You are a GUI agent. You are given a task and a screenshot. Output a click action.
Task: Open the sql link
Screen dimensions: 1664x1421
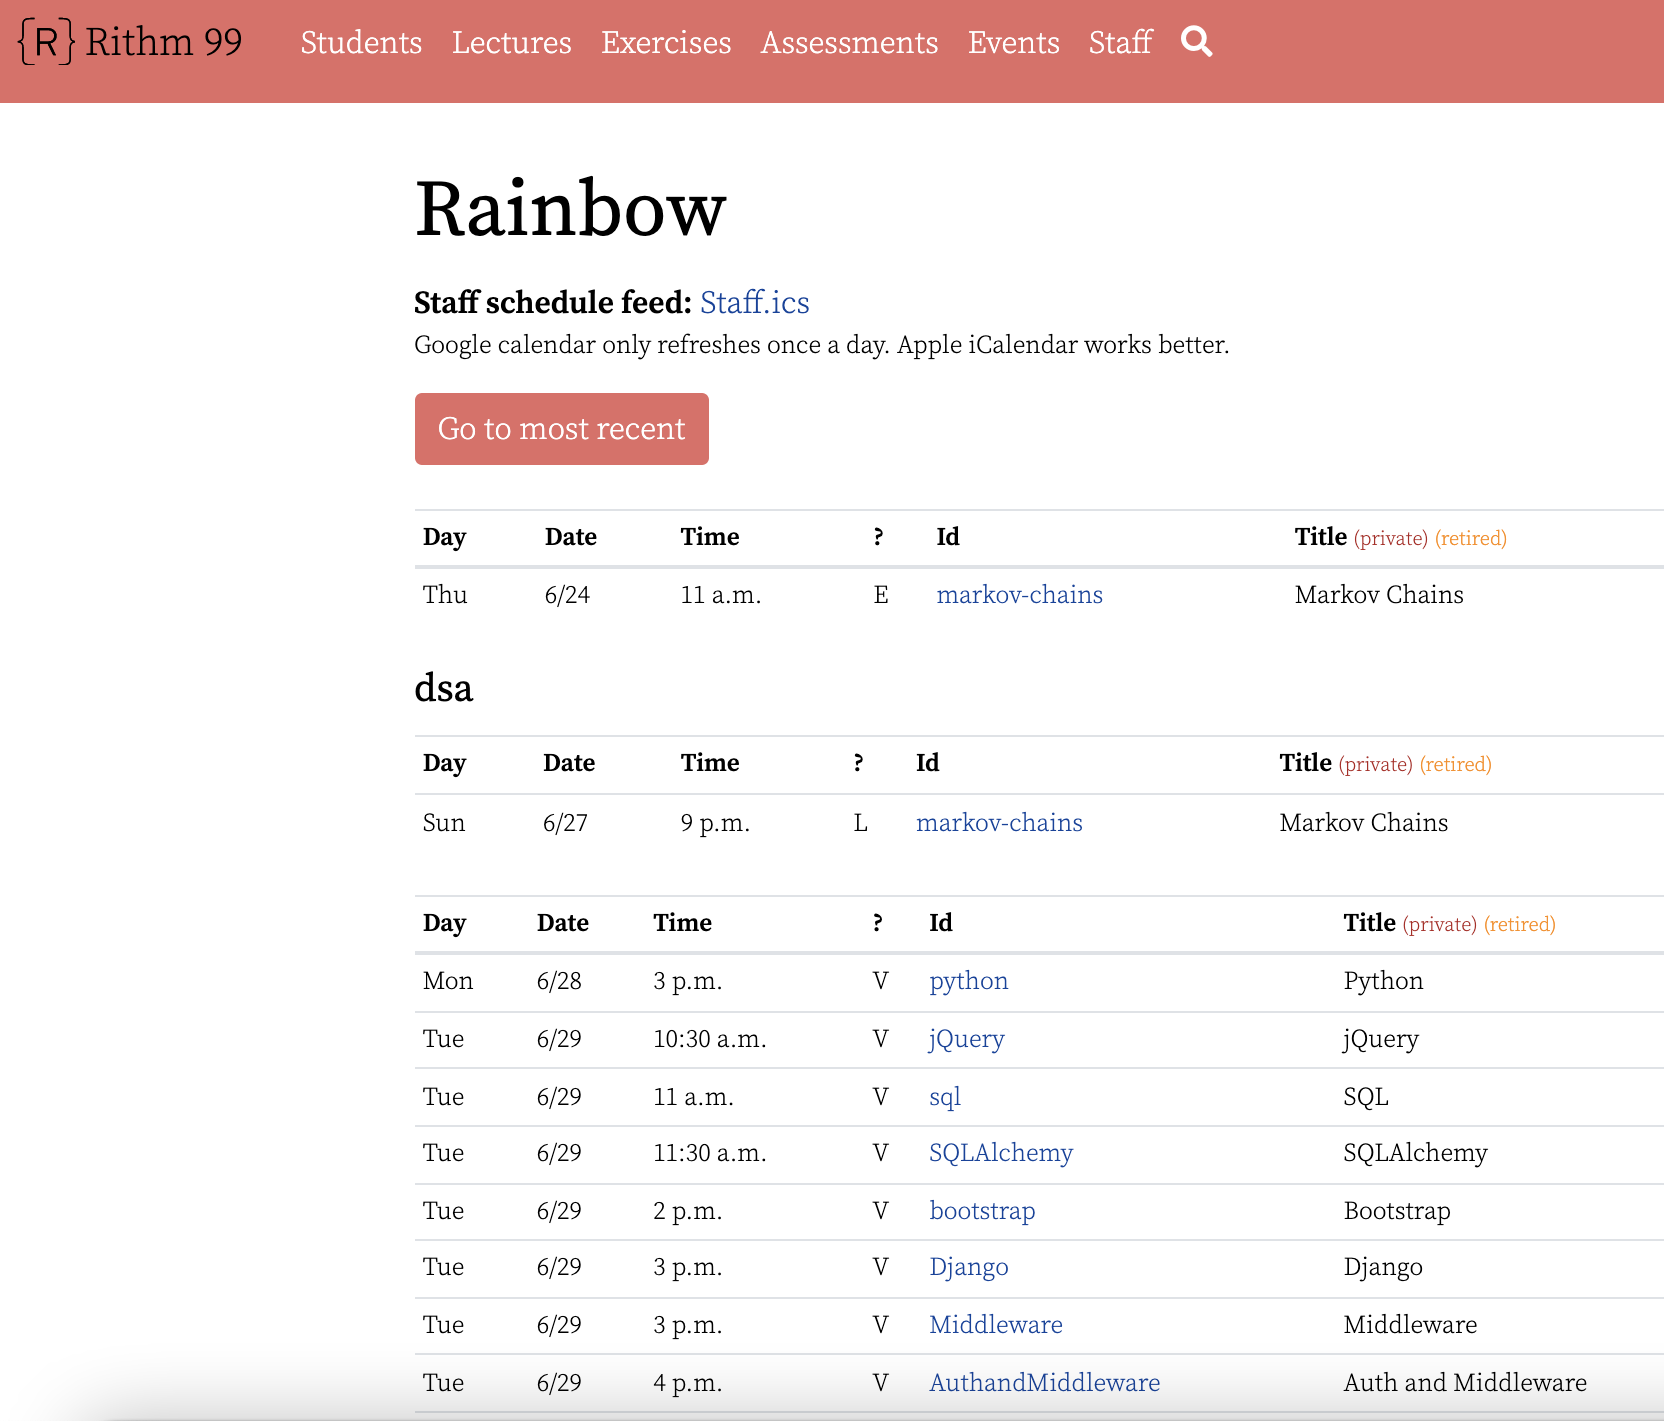pos(944,1097)
